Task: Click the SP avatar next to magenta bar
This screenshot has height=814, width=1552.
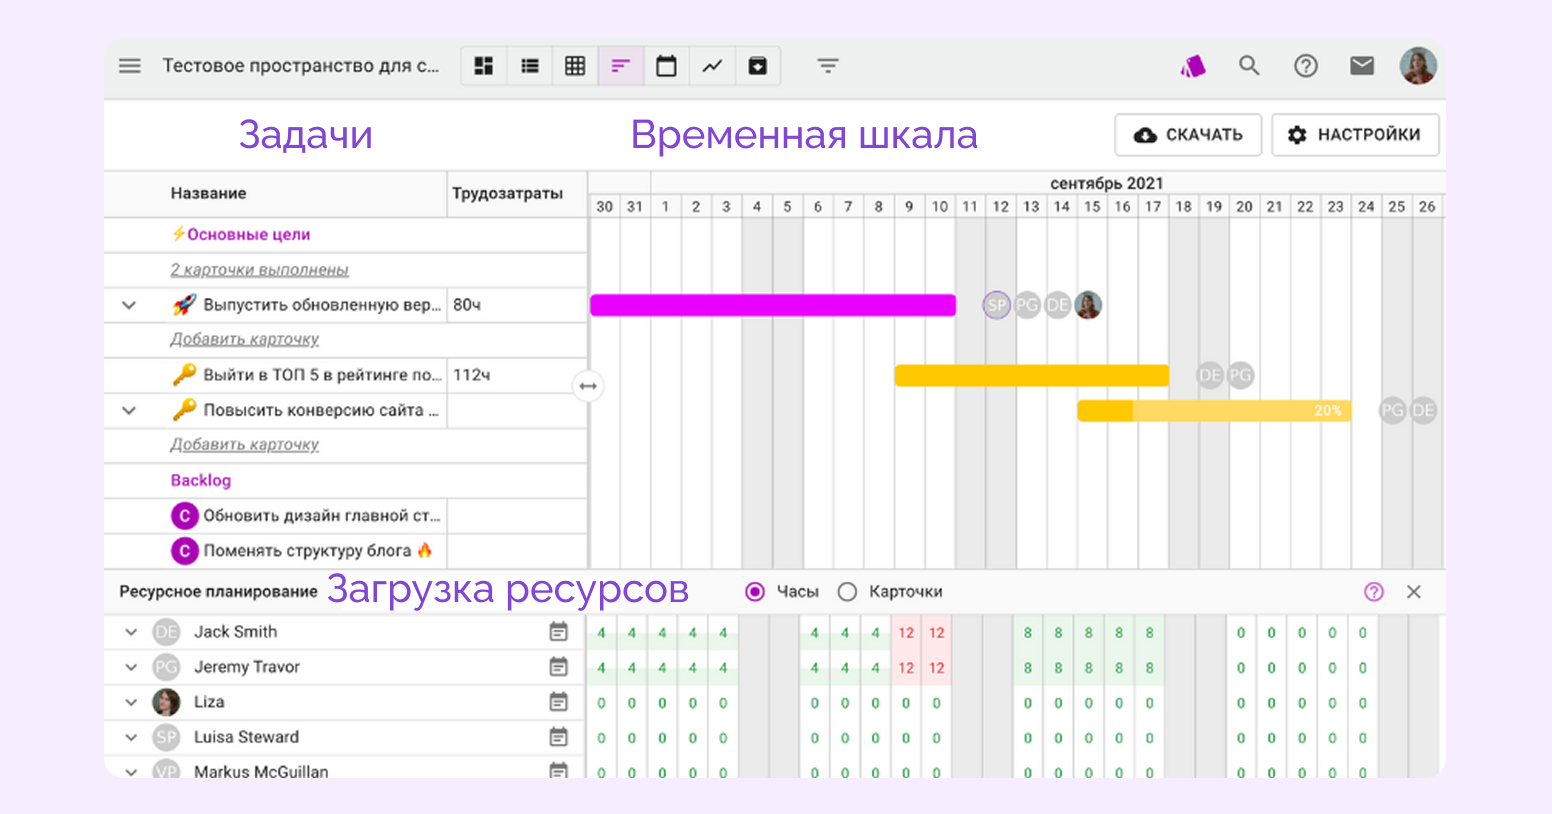Action: [997, 305]
